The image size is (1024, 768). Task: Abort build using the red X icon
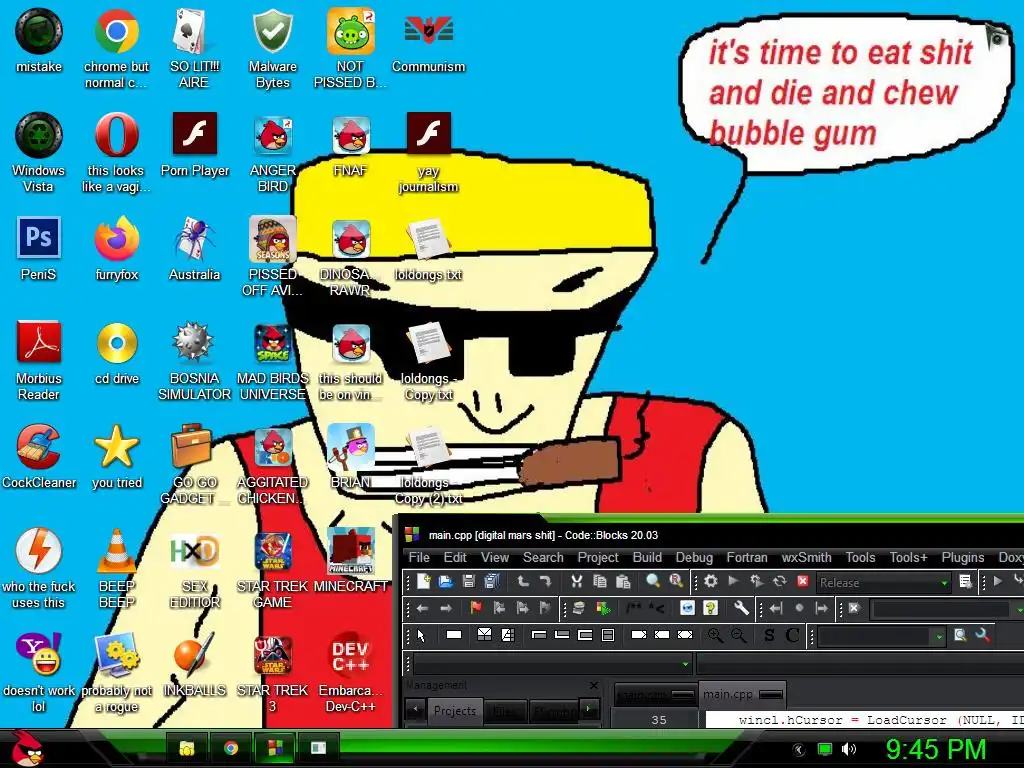point(803,581)
